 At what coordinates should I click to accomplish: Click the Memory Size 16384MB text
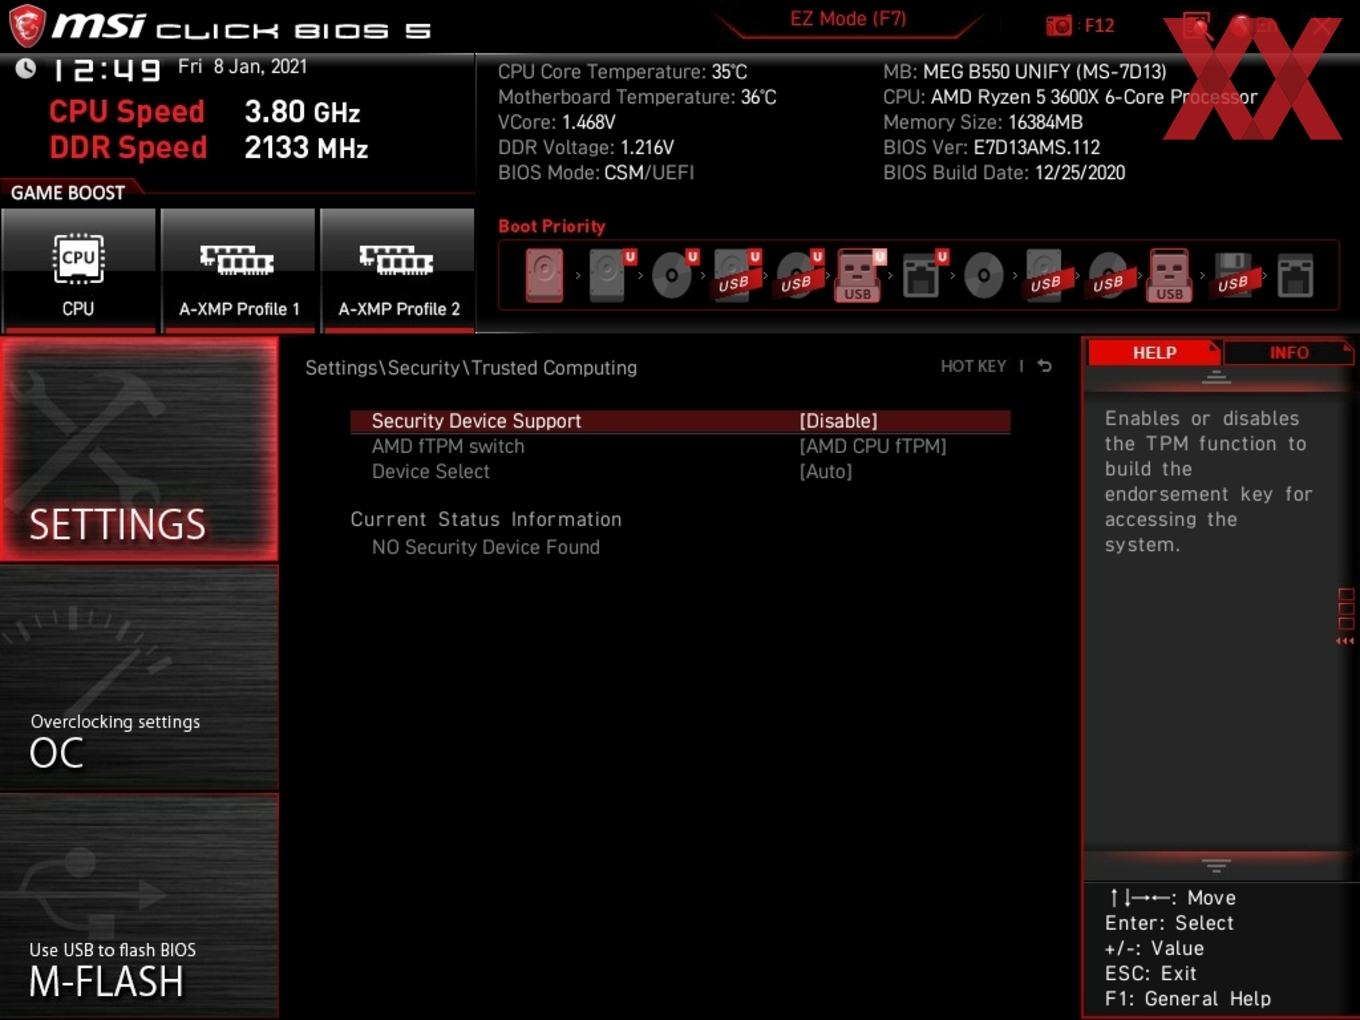coord(982,122)
